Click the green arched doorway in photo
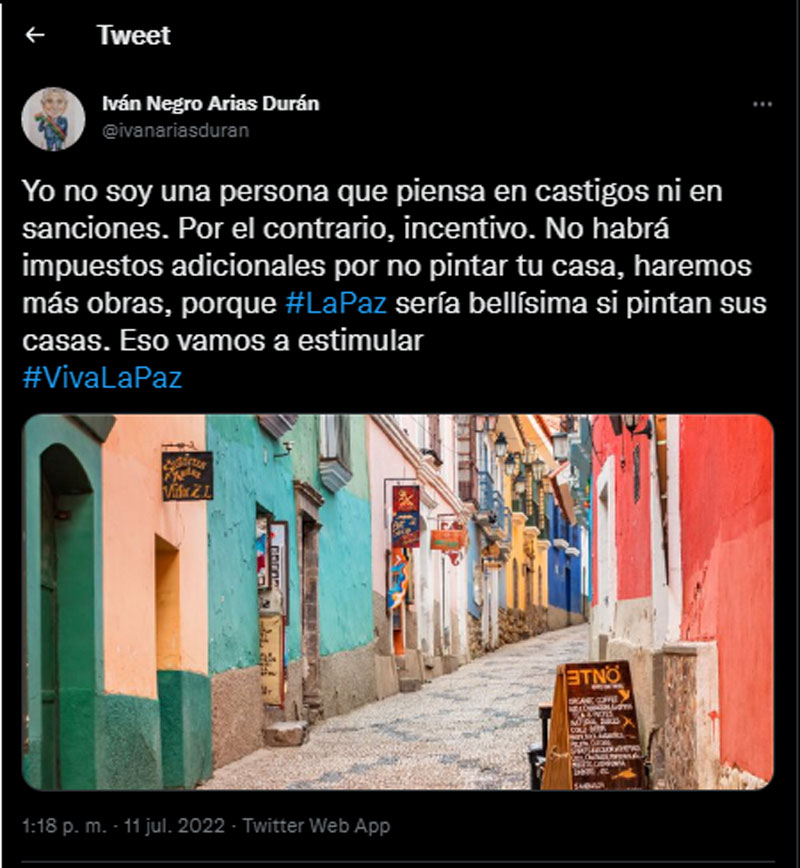The height and width of the screenshot is (868, 800). [66, 609]
